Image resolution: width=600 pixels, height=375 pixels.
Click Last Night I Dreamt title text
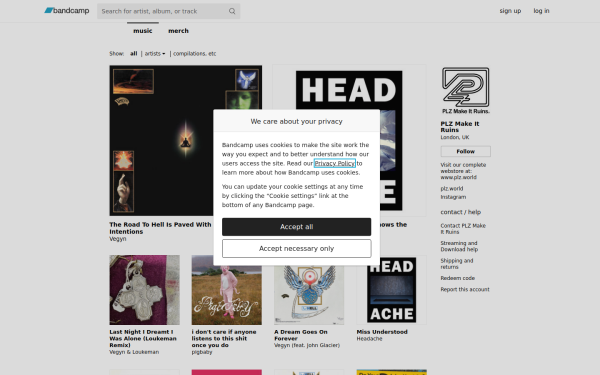(x=143, y=338)
